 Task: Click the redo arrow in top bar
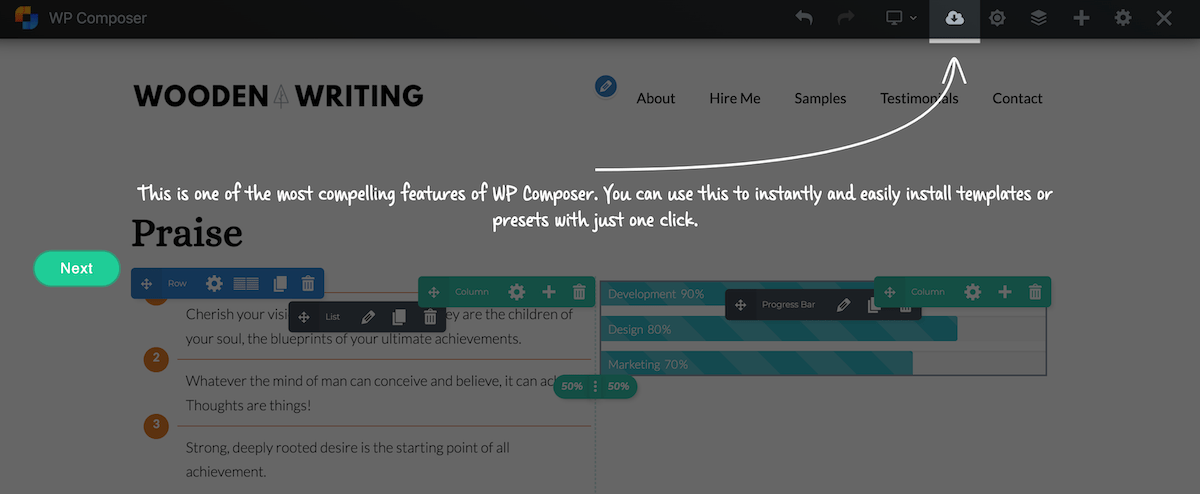(846, 18)
